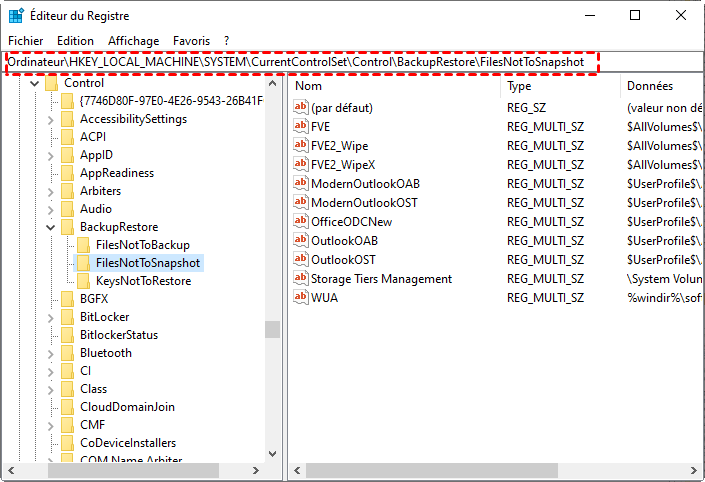Image resolution: width=705 pixels, height=482 pixels.
Task: Expand the Bluetooth key
Action: 50,353
